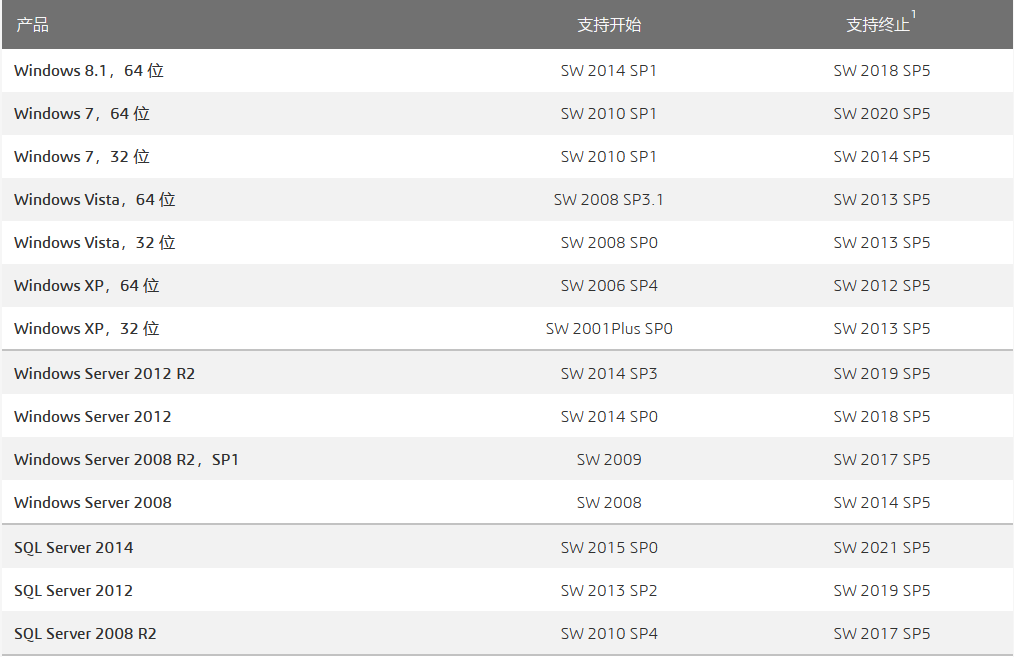Click the 产品 column header
Viewport: 1014px width, 657px height.
[32, 25]
